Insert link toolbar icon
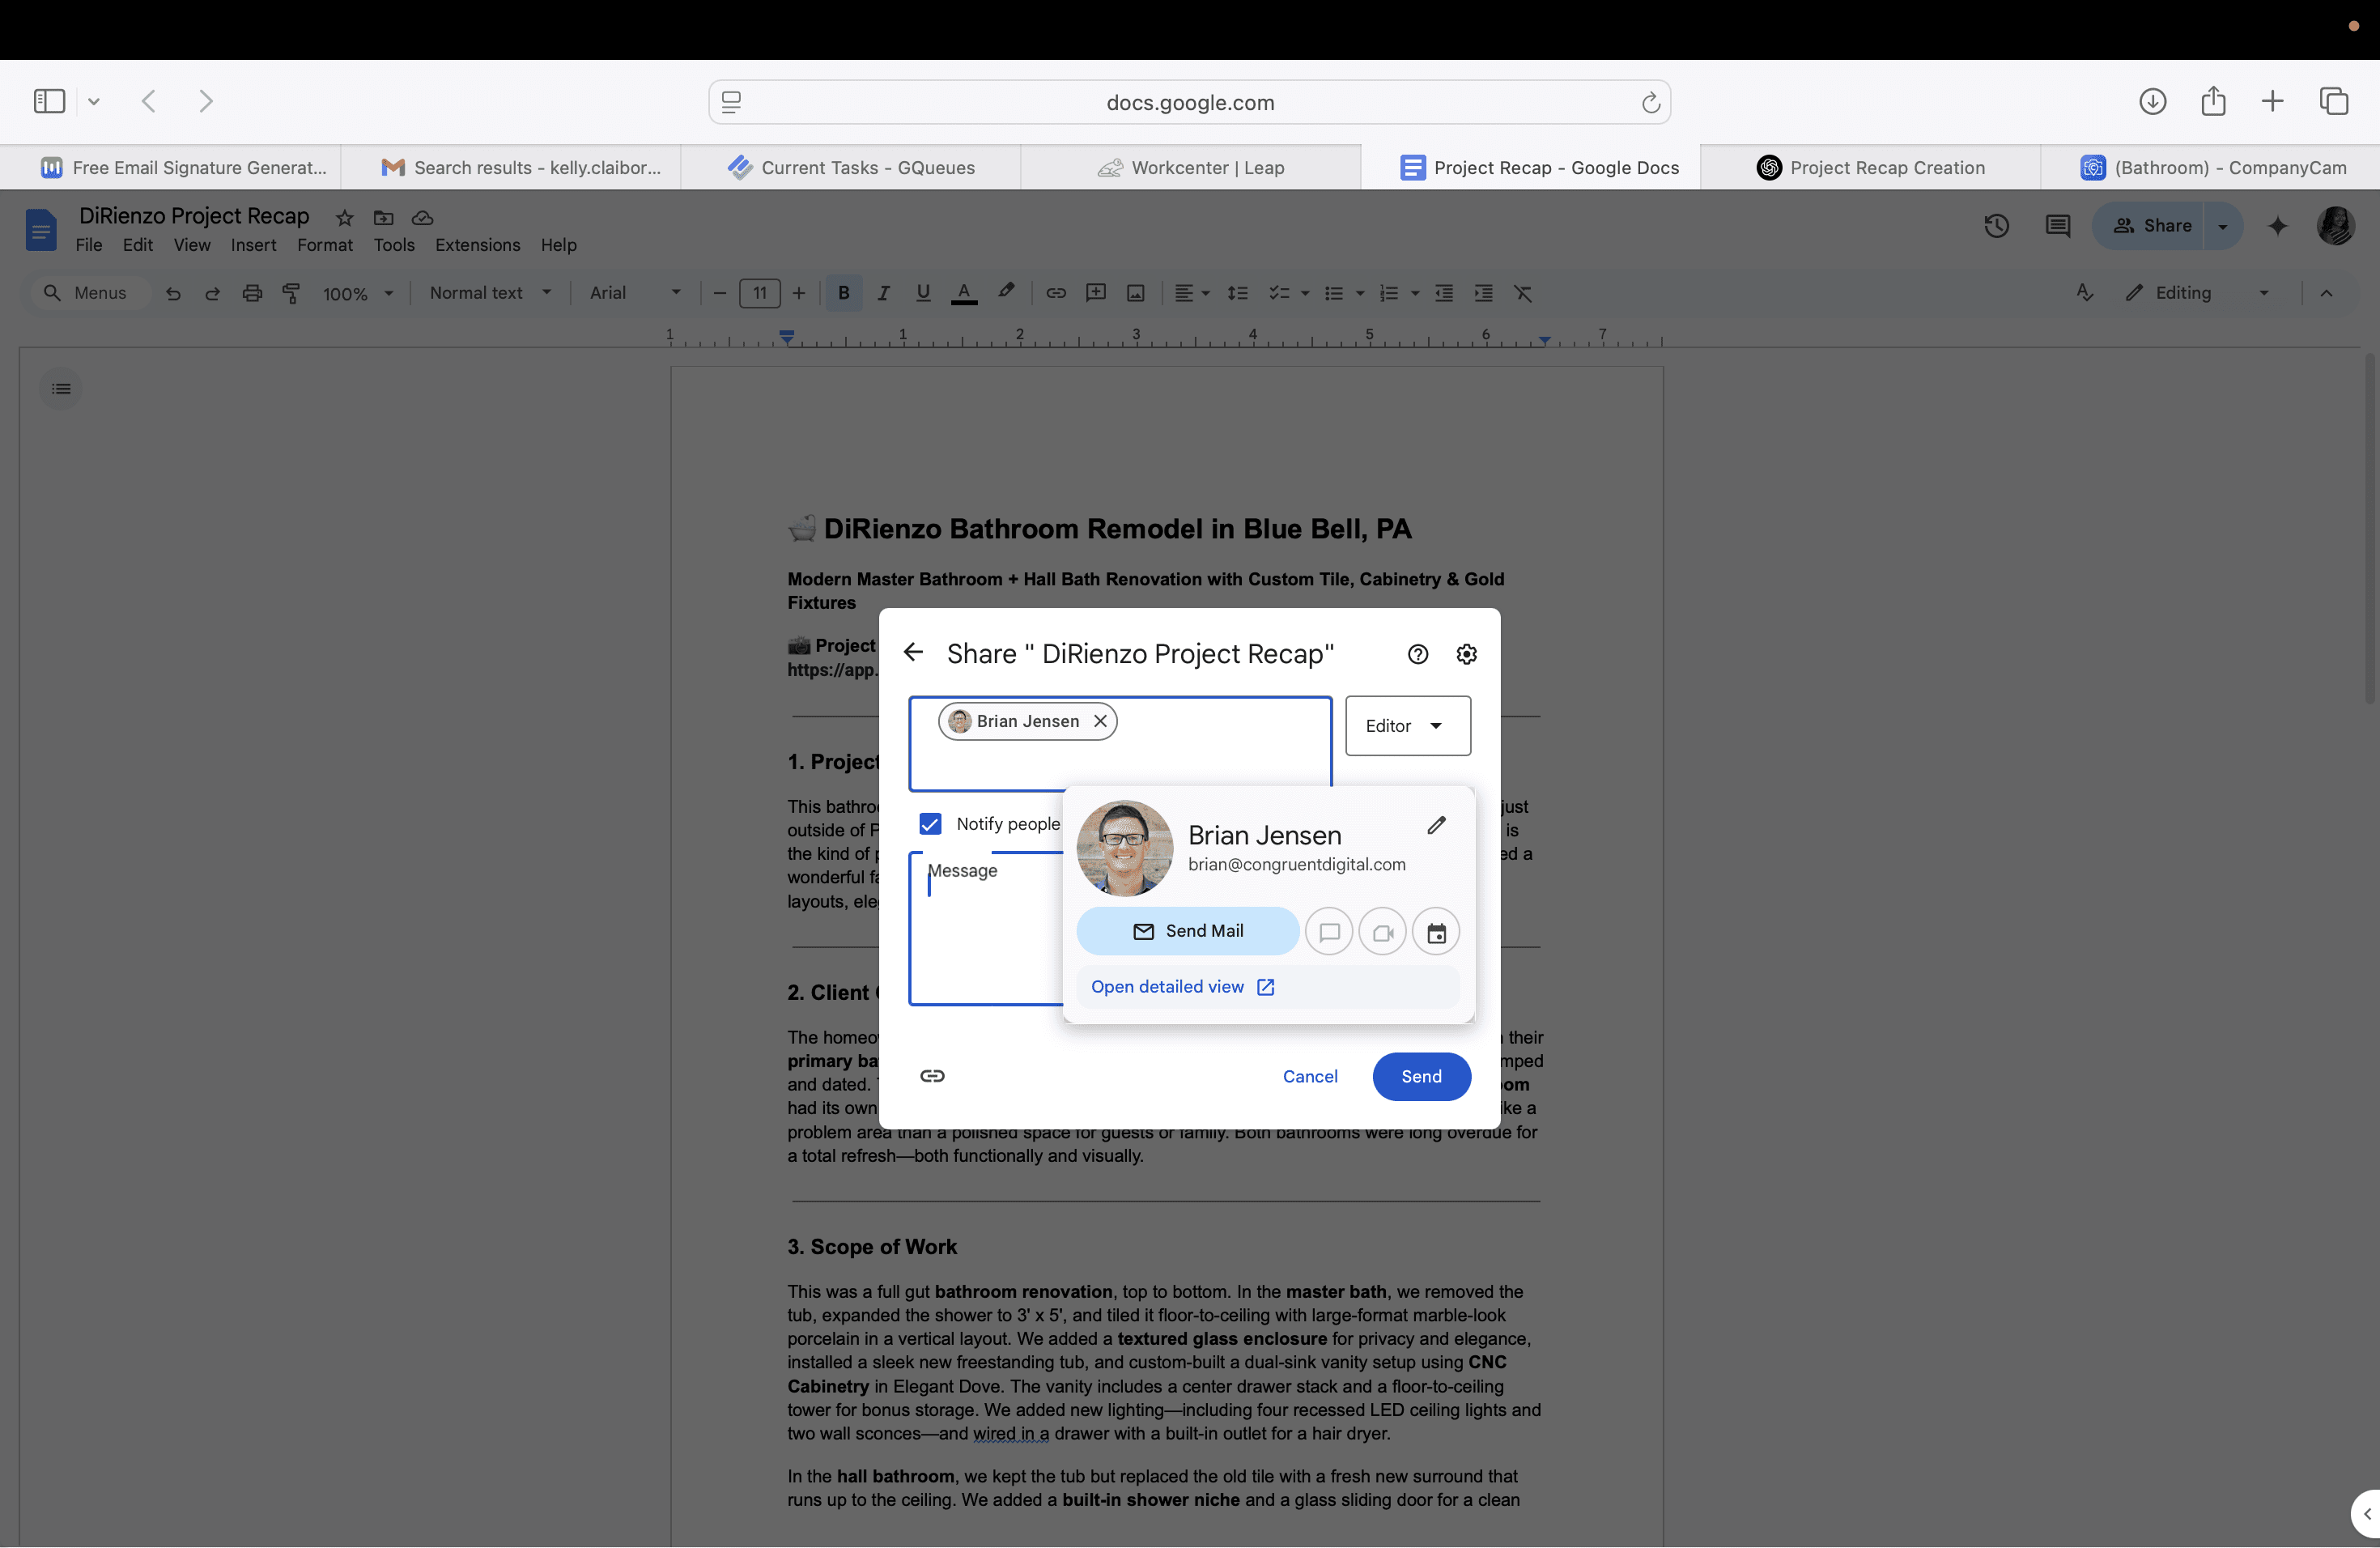The height and width of the screenshot is (1548, 2380). tap(1056, 293)
